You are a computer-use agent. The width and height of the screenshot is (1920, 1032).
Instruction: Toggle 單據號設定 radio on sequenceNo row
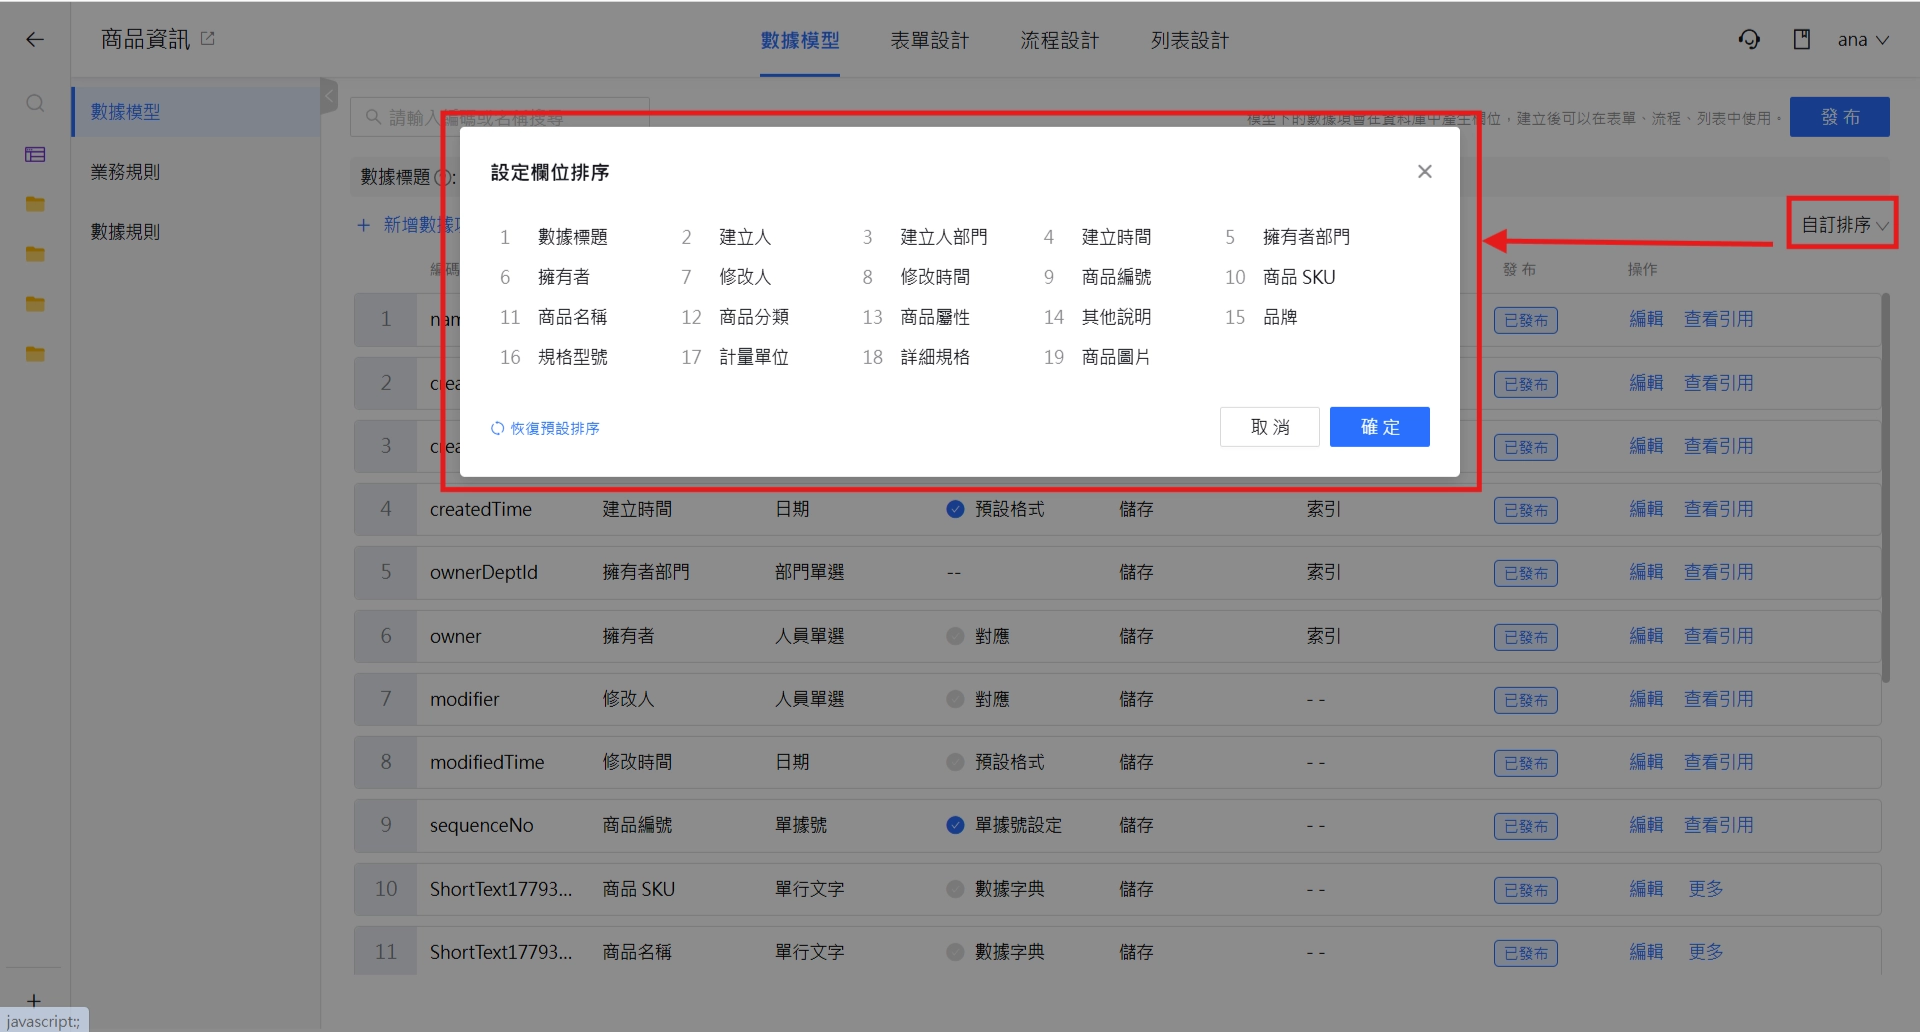click(x=955, y=825)
